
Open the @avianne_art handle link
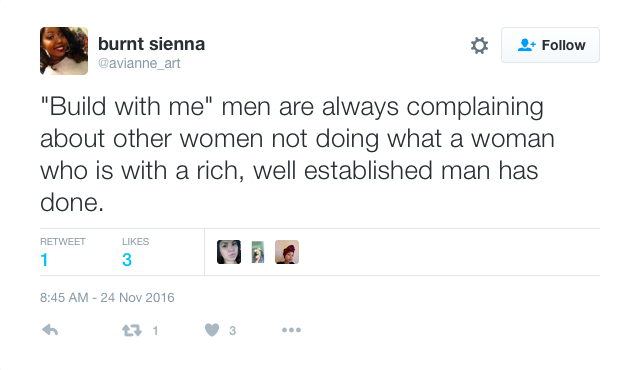click(139, 63)
